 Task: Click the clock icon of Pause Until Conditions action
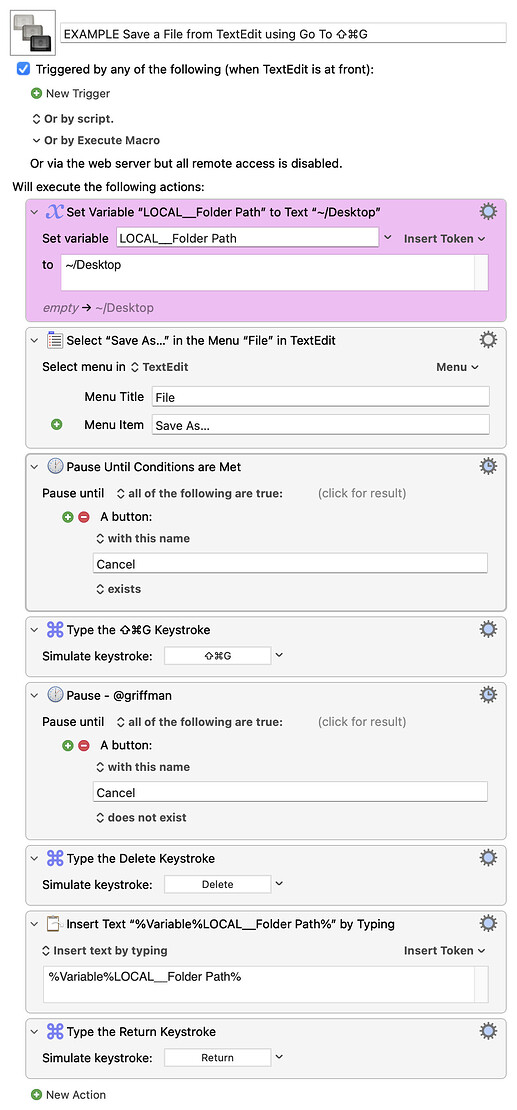(x=55, y=467)
